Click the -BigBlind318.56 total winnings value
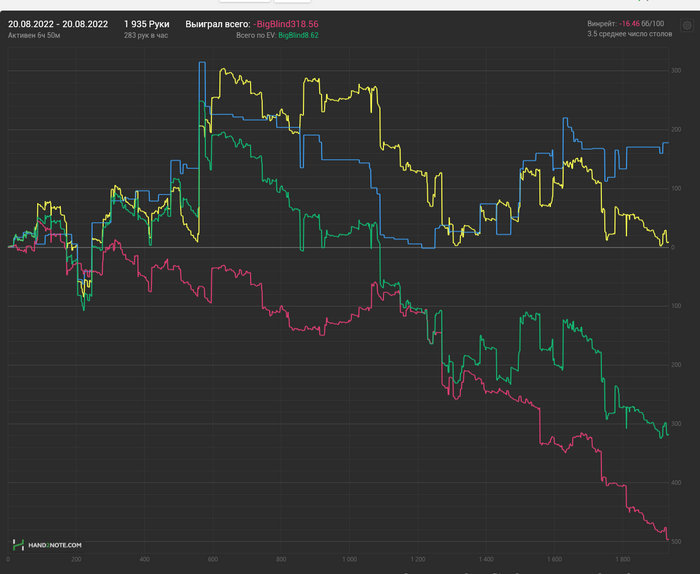The height and width of the screenshot is (574, 700). (x=286, y=24)
